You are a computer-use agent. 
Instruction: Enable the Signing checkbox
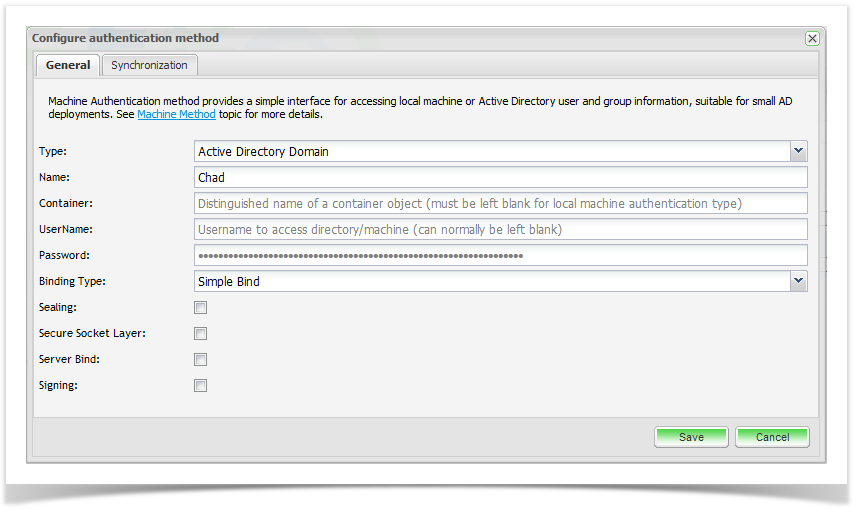coord(201,386)
